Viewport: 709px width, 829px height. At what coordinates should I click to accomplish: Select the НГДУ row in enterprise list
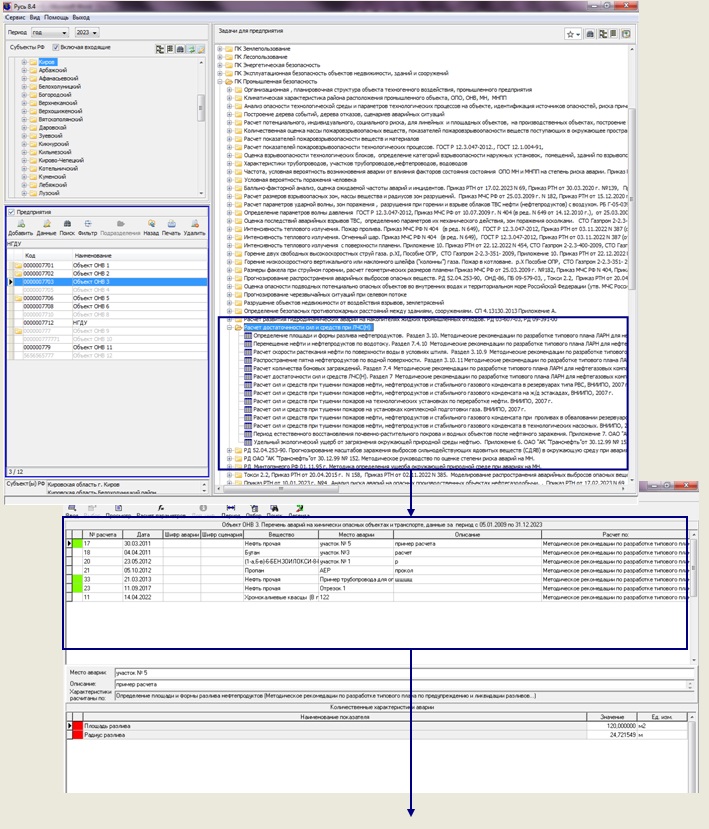[100, 322]
